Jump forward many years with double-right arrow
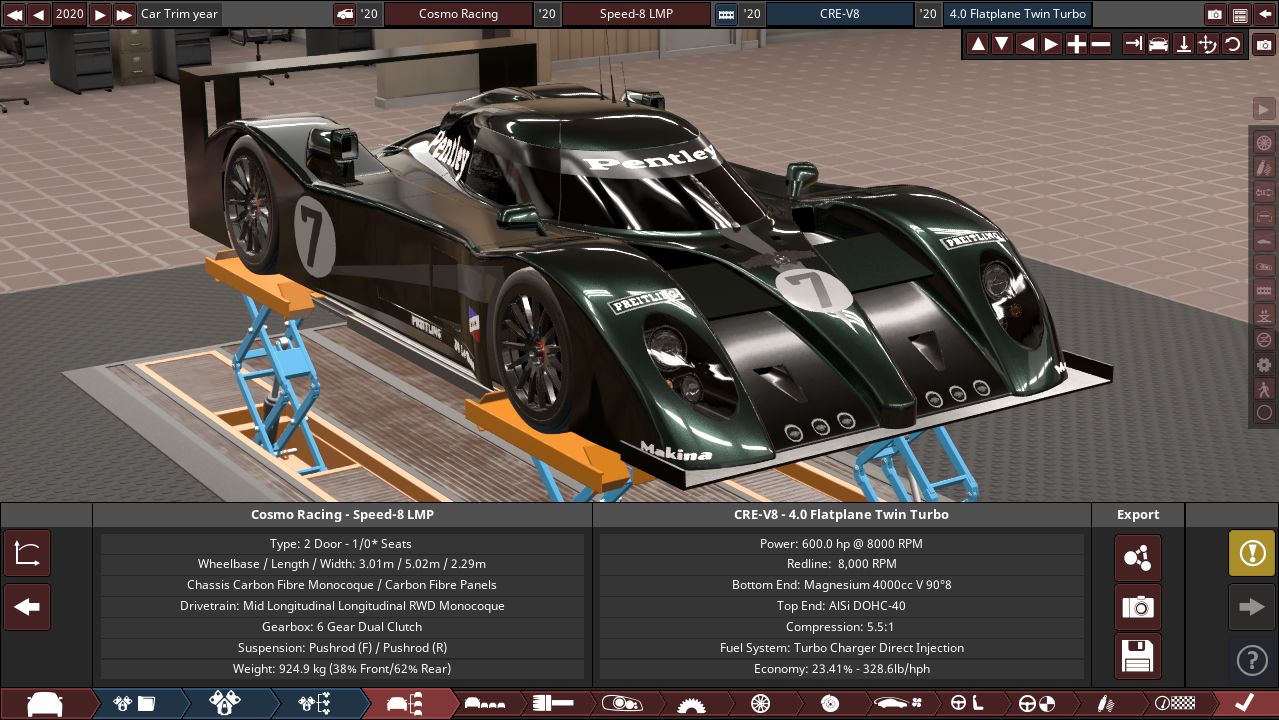 pos(124,14)
